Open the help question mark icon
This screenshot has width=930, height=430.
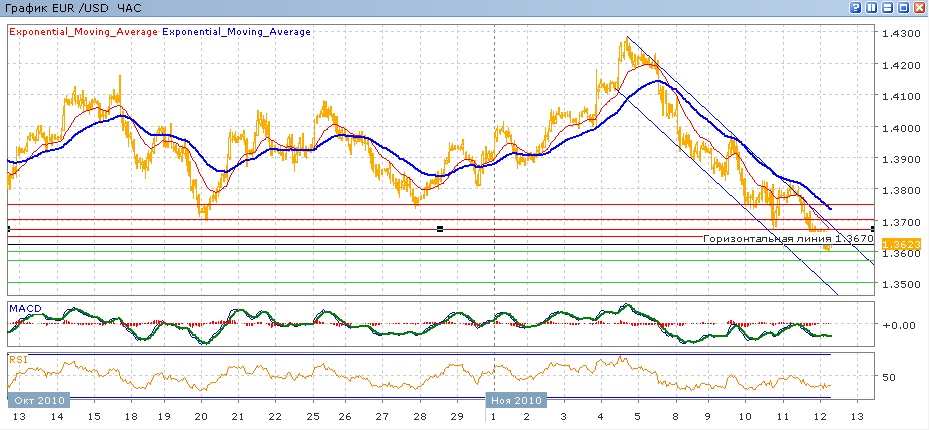[856, 8]
